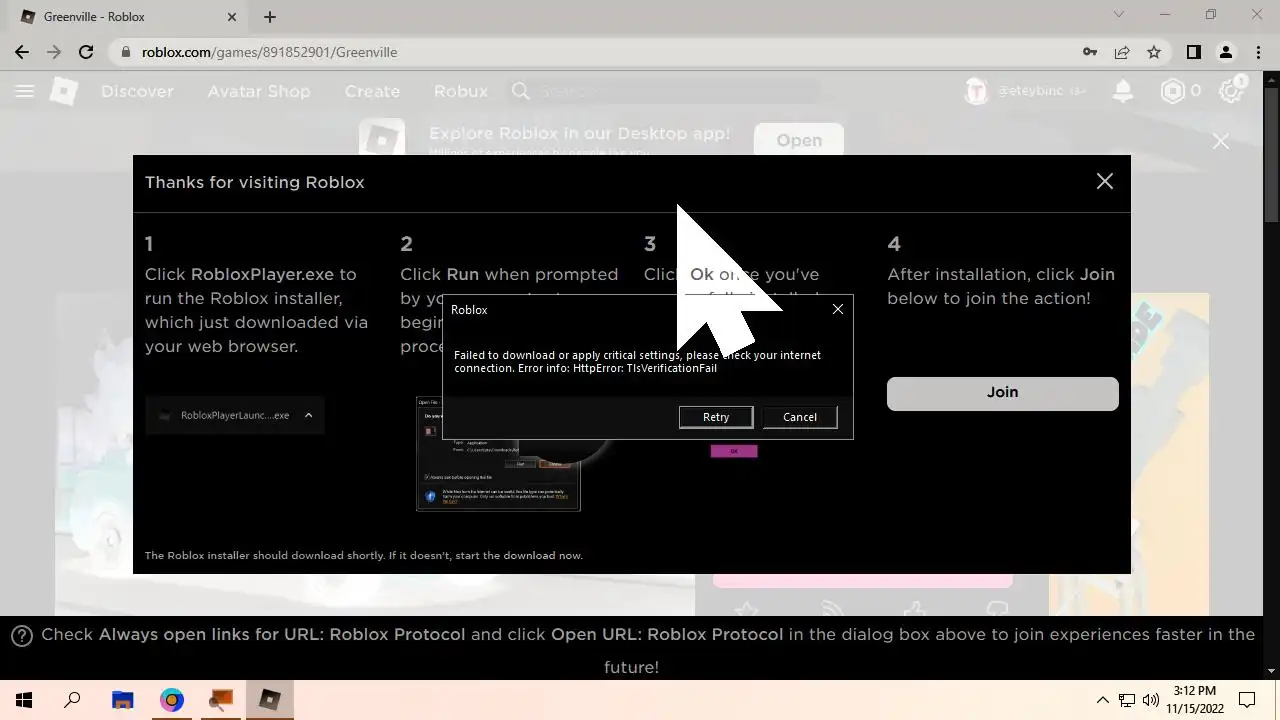Close the Thanks for visiting Roblox modal
This screenshot has height=720, width=1280.
pos(1104,181)
